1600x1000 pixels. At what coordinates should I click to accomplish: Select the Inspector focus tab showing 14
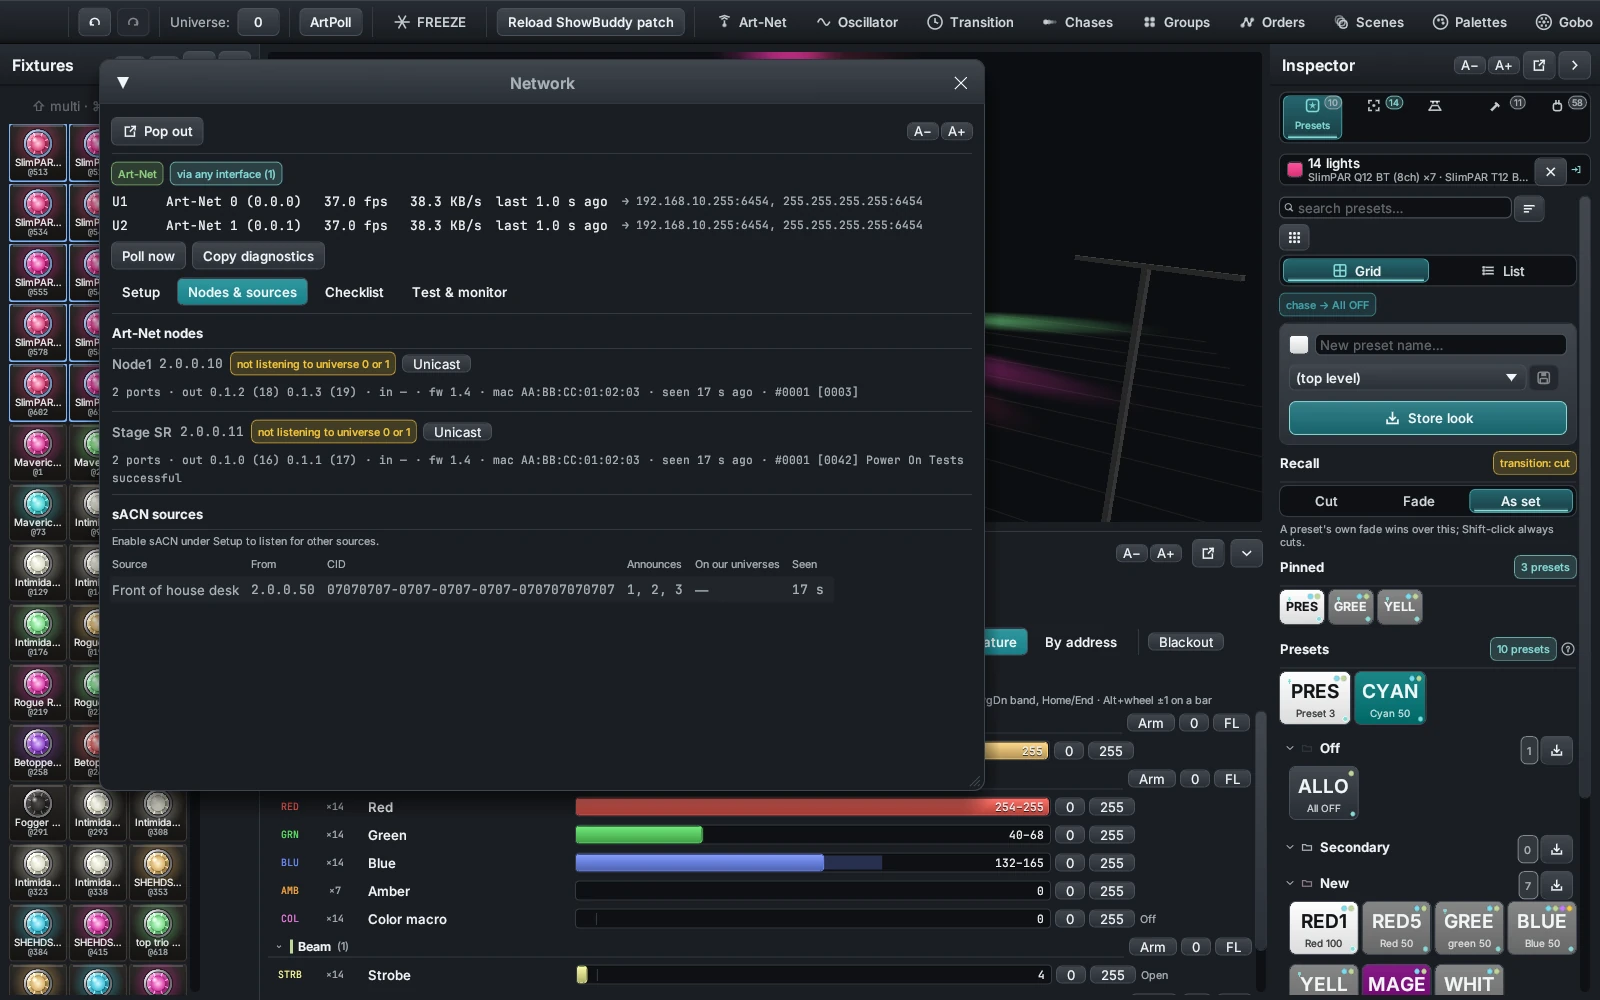(1384, 105)
